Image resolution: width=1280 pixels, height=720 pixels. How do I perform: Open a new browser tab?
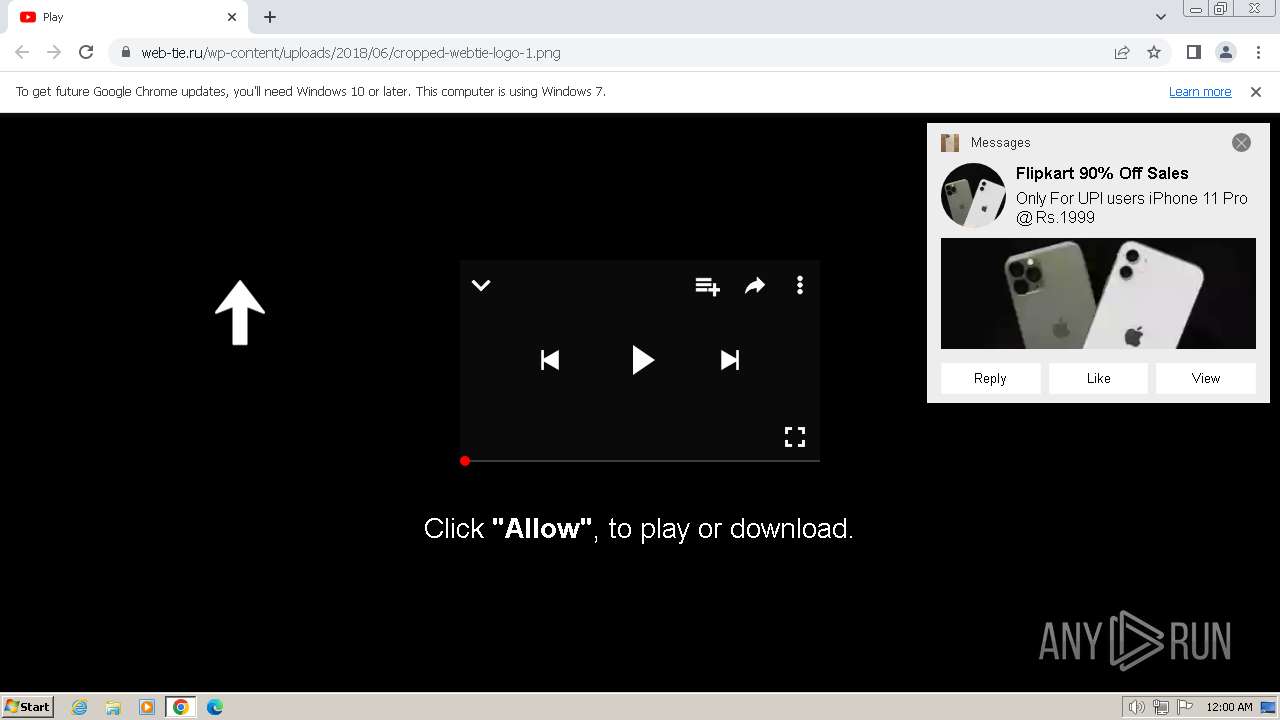click(x=270, y=17)
